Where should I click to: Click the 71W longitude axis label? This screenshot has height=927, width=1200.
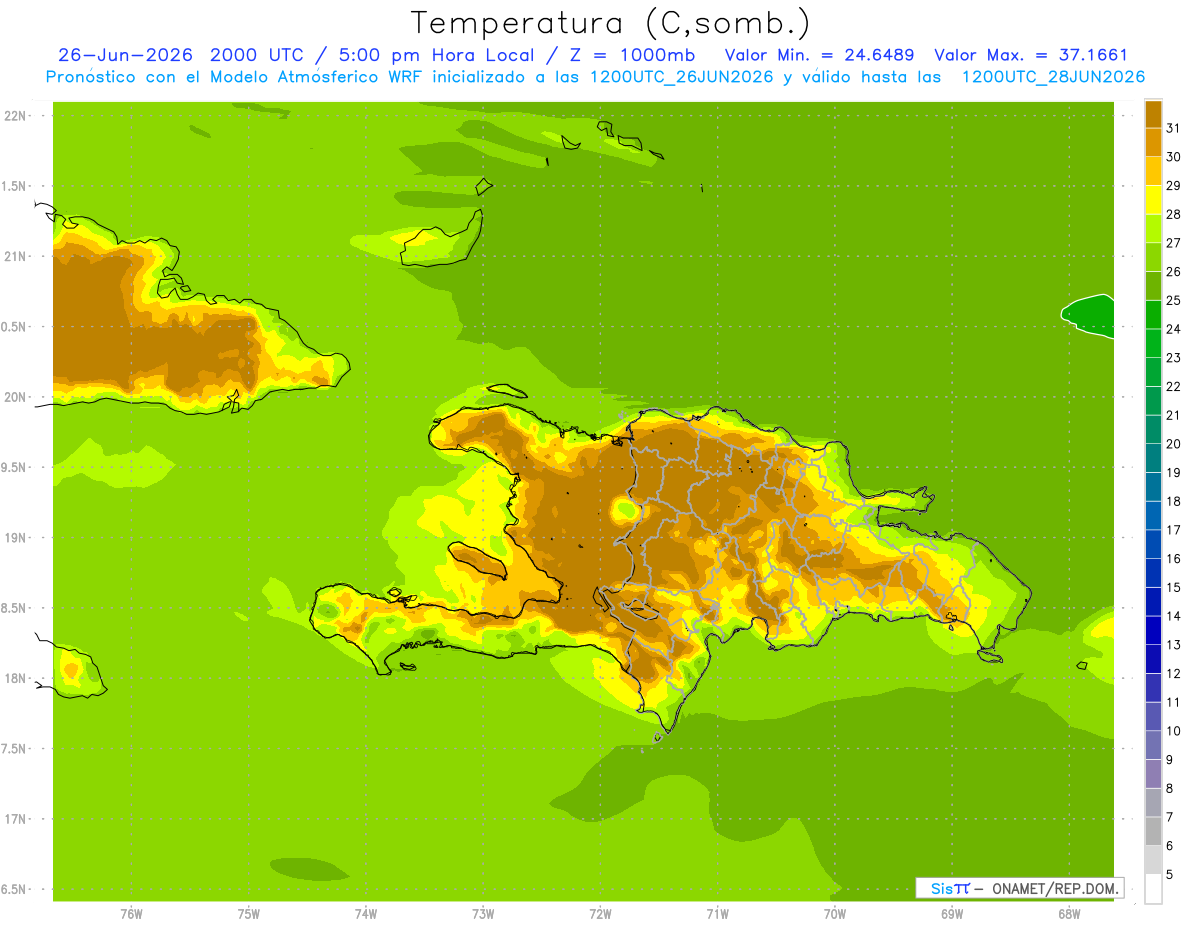[x=717, y=914]
